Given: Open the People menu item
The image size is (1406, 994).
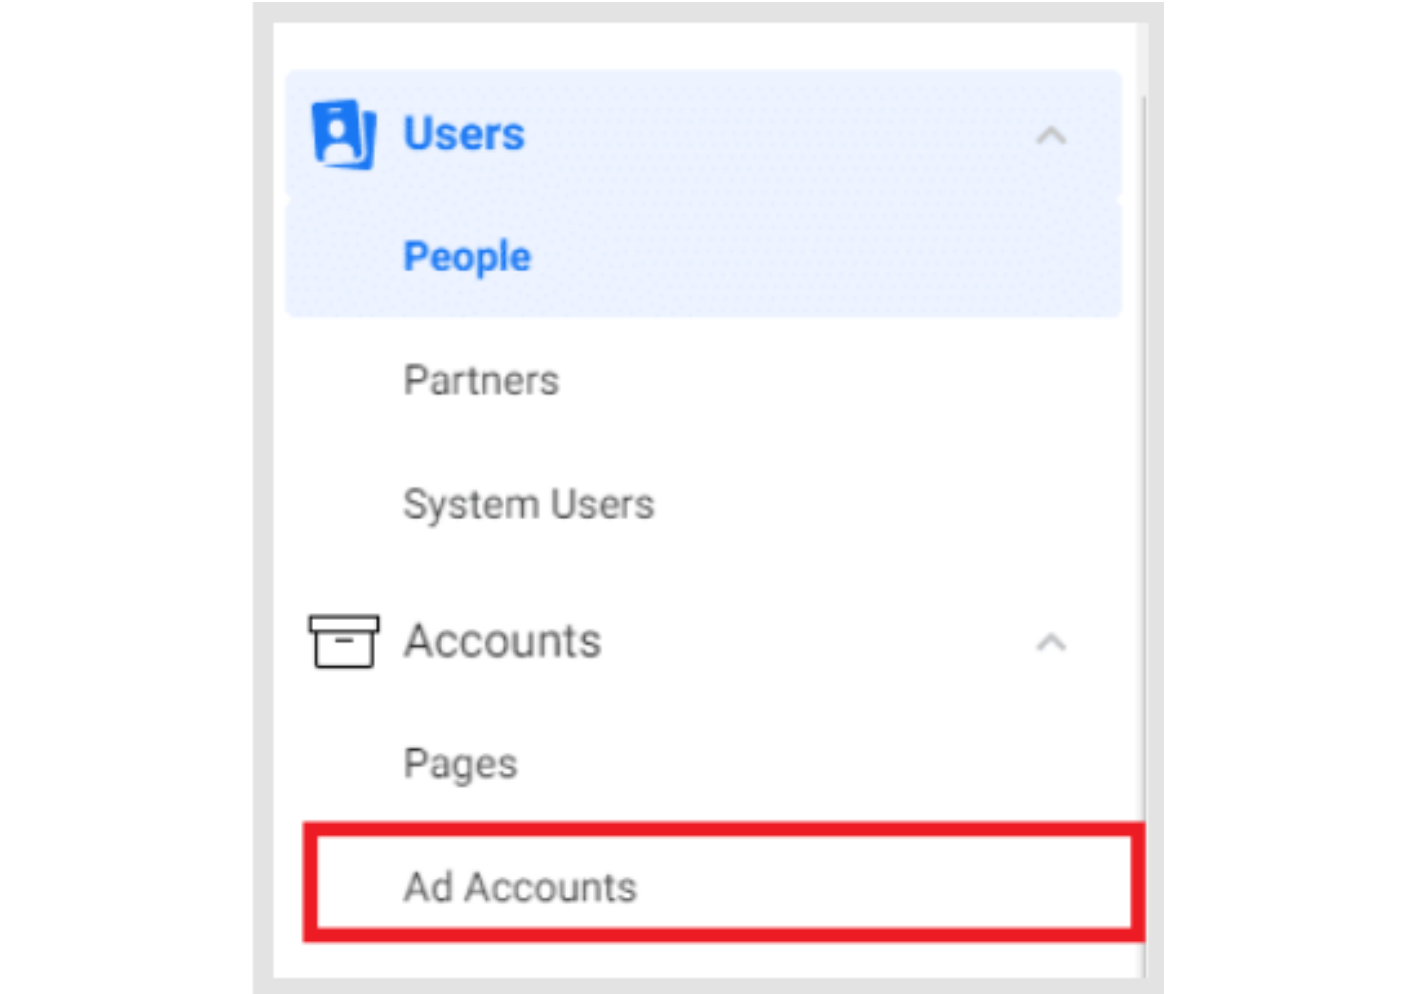Looking at the screenshot, I should 466,256.
